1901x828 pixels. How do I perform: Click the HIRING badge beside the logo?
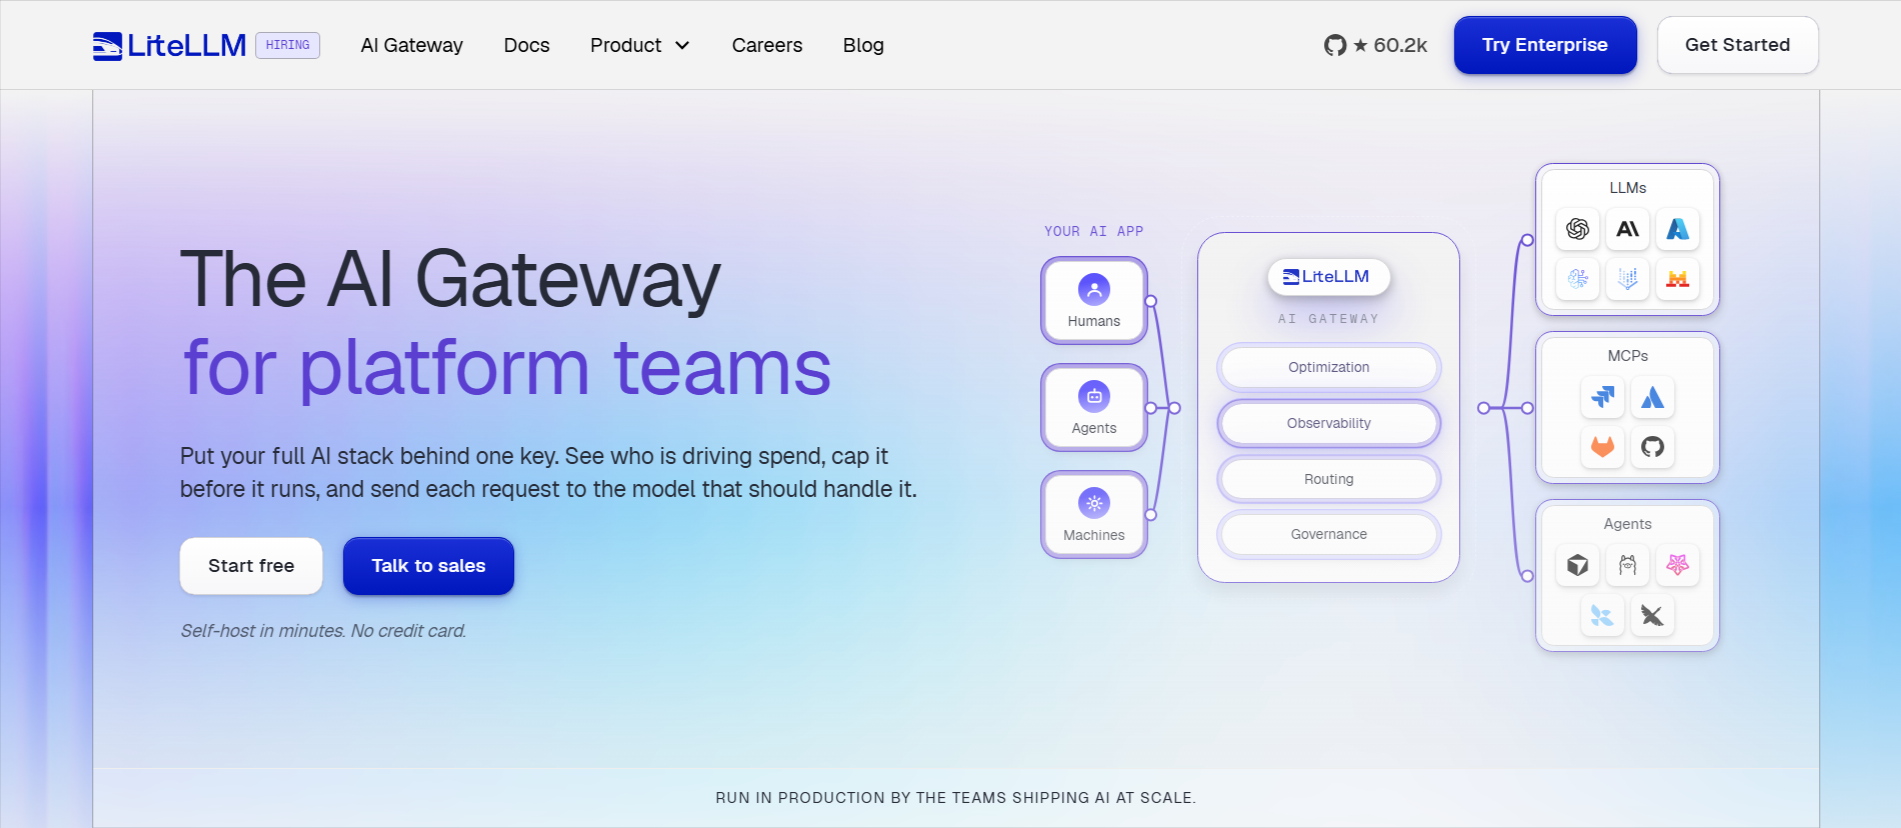[288, 45]
